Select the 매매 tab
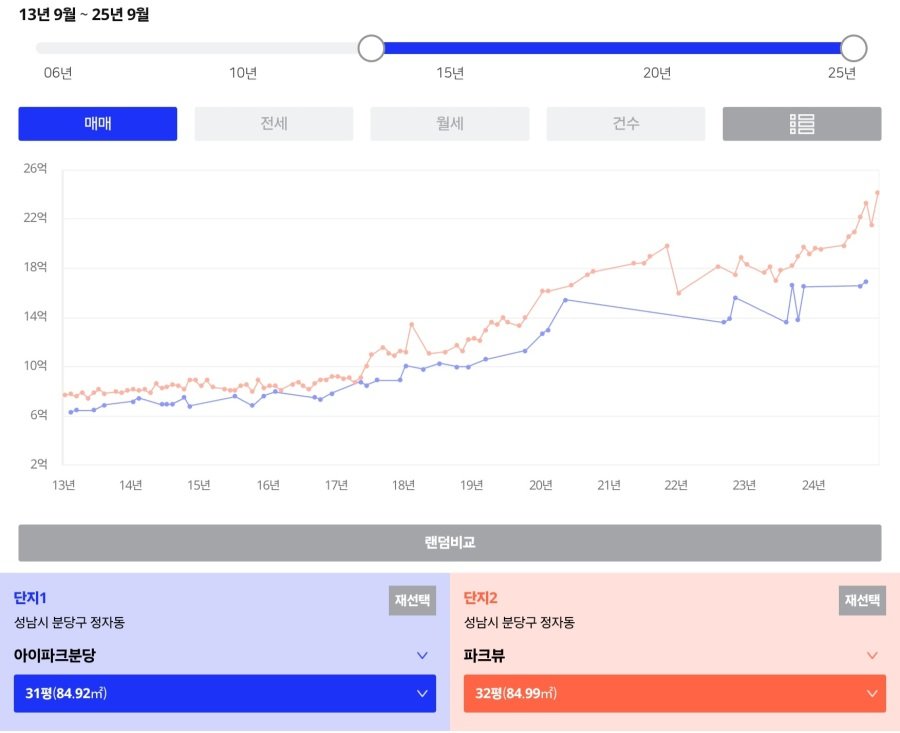The height and width of the screenshot is (733, 900). pos(97,124)
